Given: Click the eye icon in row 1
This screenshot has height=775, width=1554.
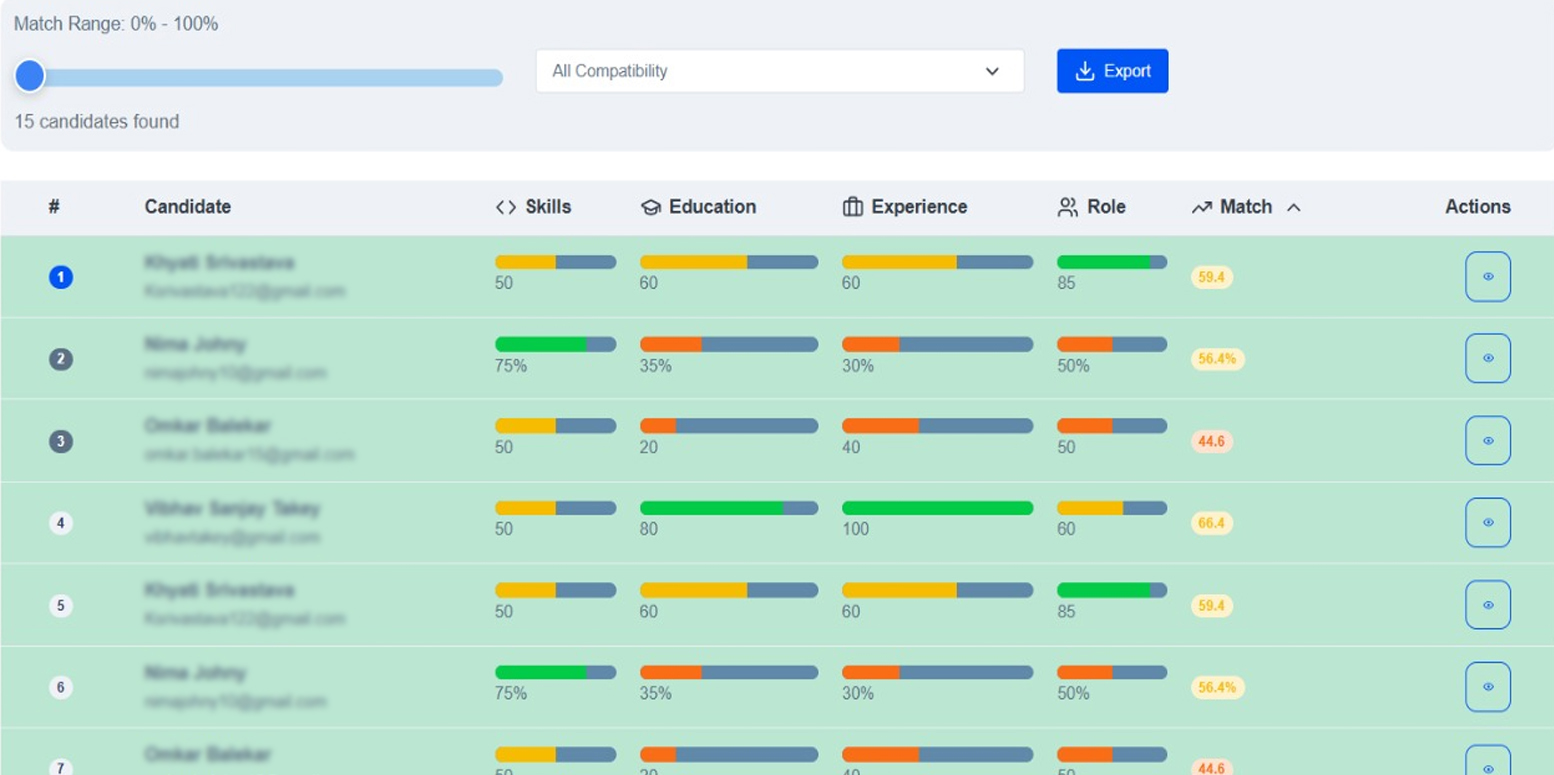Looking at the screenshot, I should (x=1487, y=277).
